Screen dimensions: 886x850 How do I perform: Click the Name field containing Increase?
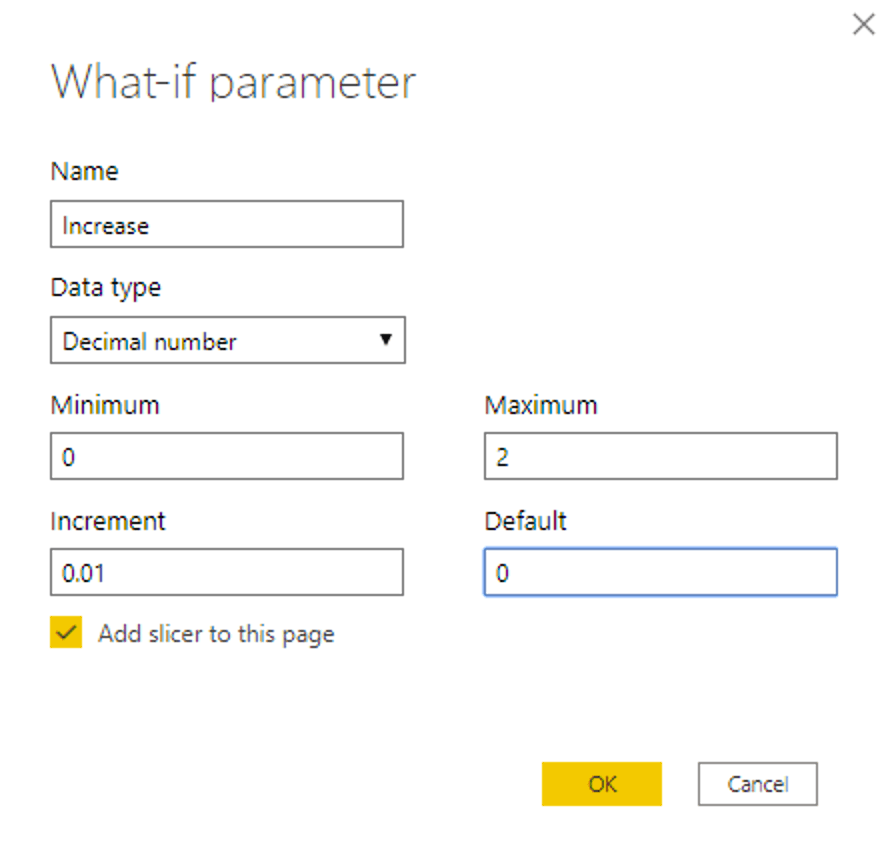click(x=227, y=224)
